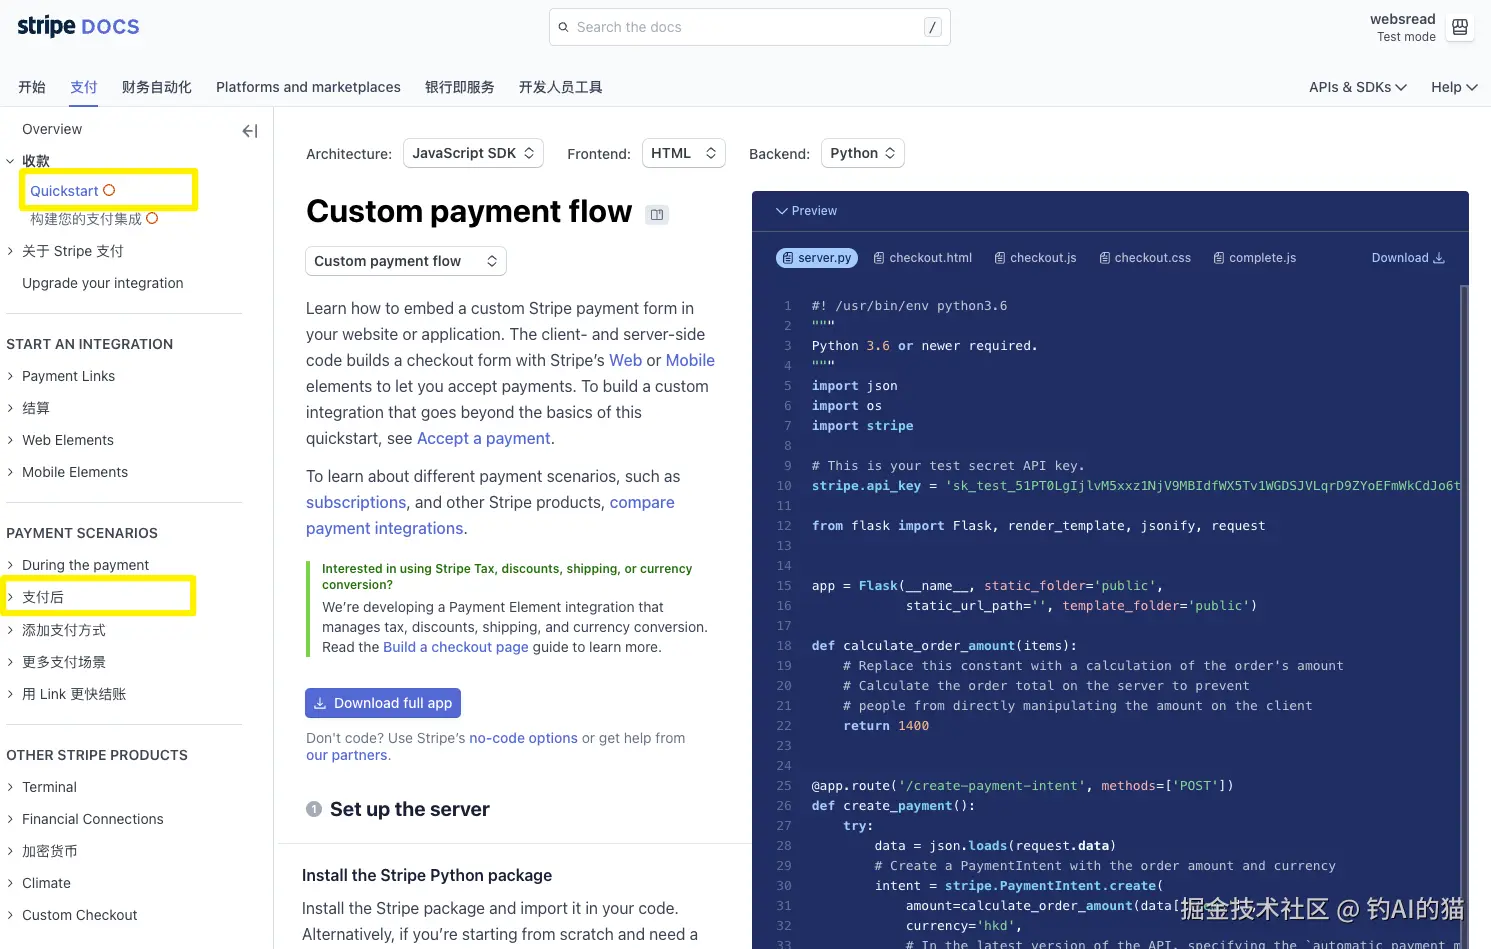Expand the 结算 sidebar item

[x=10, y=408]
